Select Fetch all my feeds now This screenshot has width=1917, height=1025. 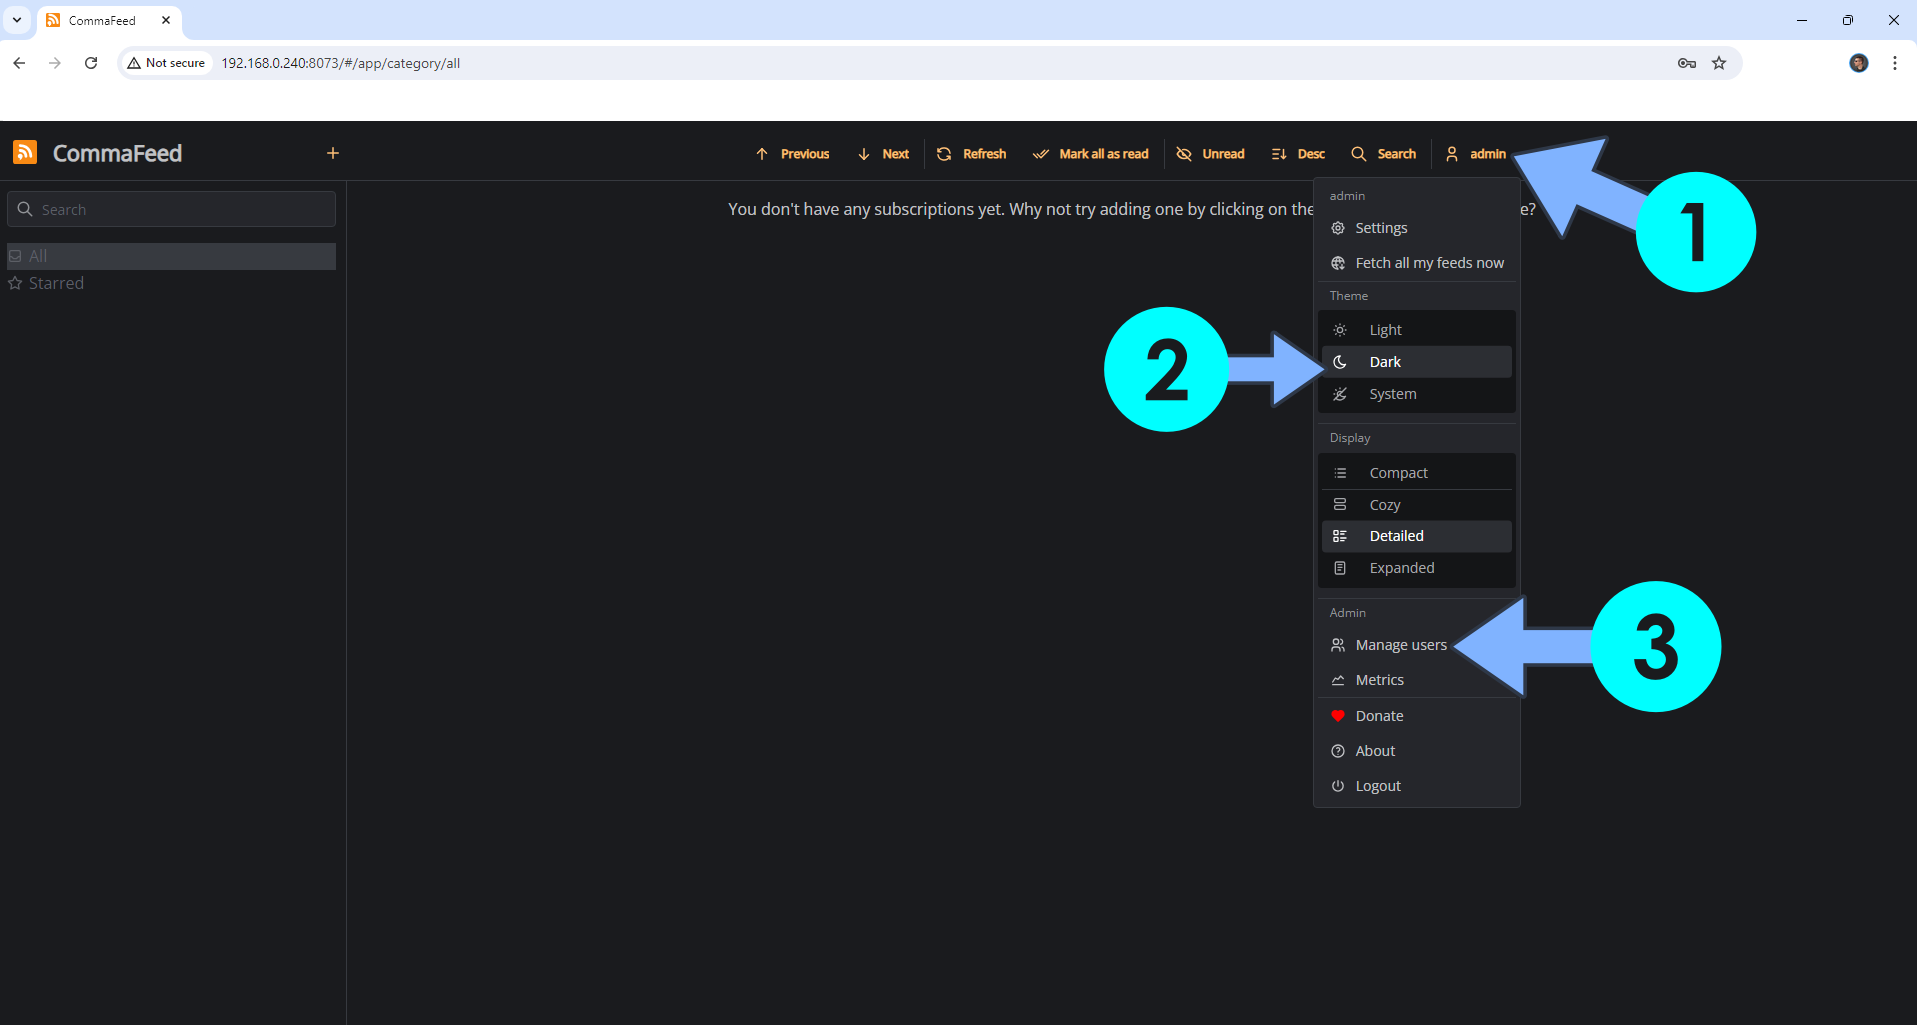(x=1417, y=263)
